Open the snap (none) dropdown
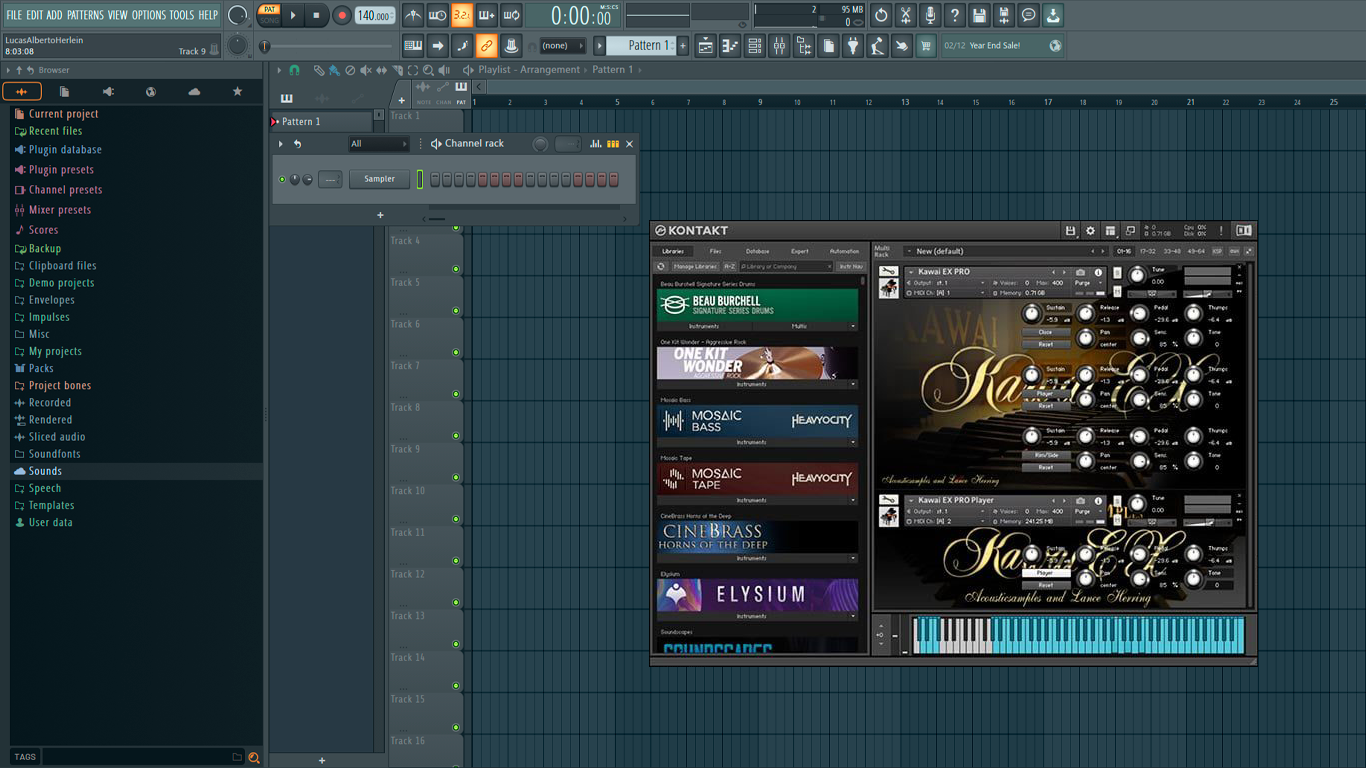This screenshot has width=1366, height=768. click(563, 46)
